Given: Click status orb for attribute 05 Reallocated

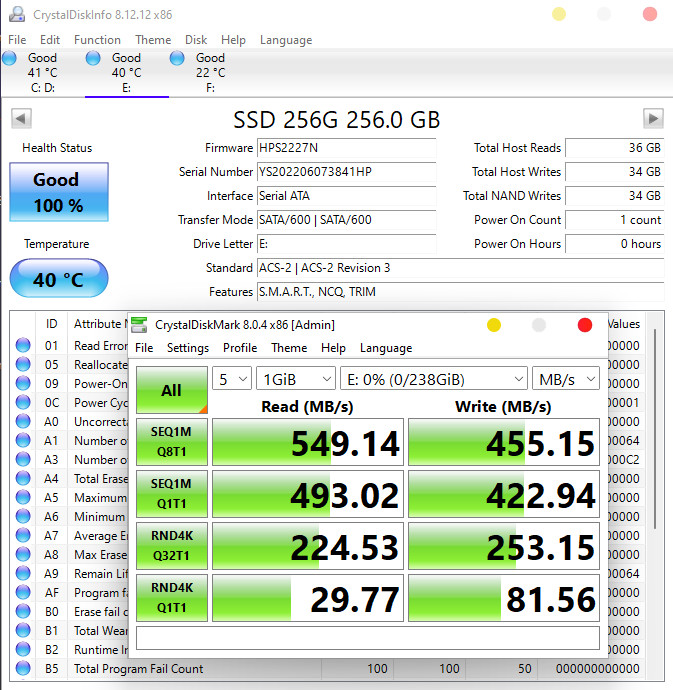Looking at the screenshot, I should (x=23, y=364).
